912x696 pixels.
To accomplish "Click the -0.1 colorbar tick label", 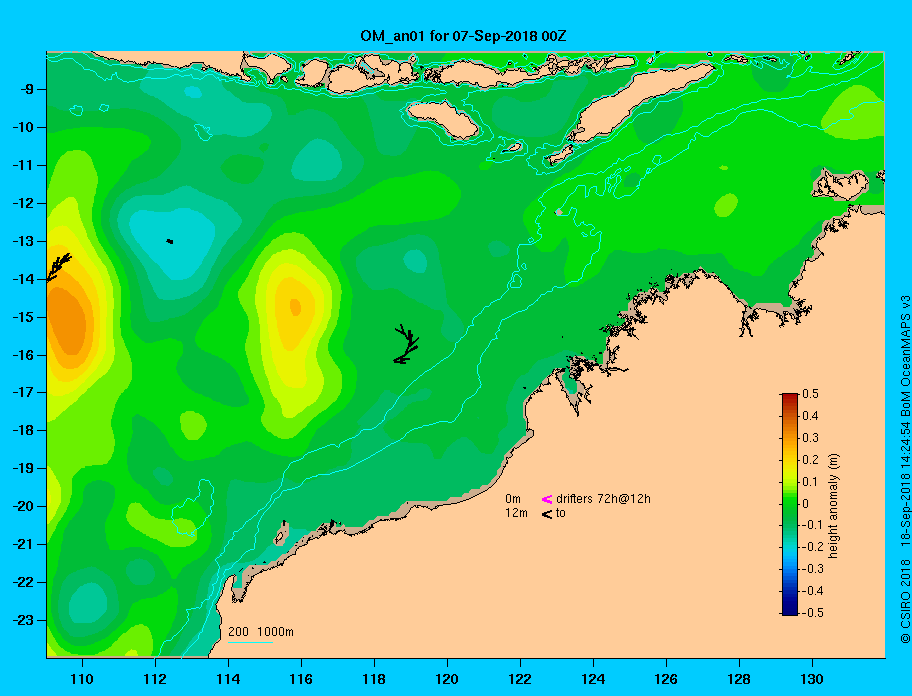I will coord(813,525).
